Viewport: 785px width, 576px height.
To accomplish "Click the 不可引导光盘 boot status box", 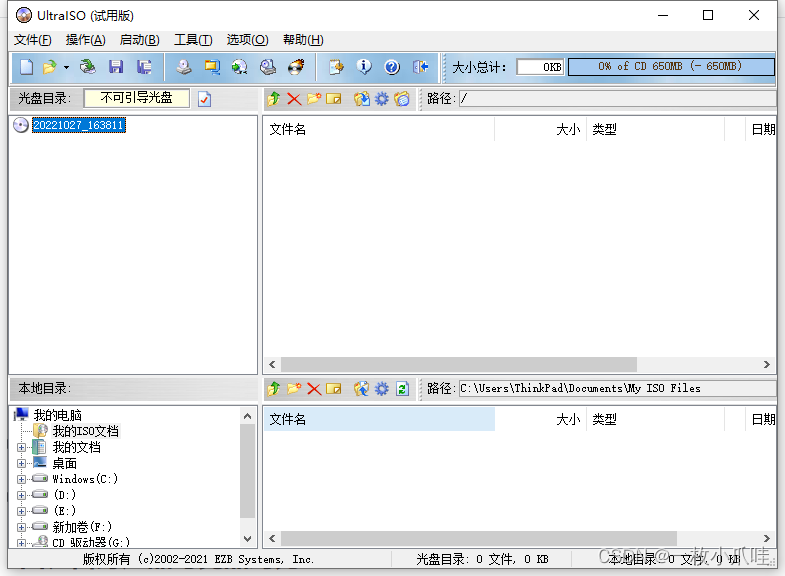I will click(137, 98).
